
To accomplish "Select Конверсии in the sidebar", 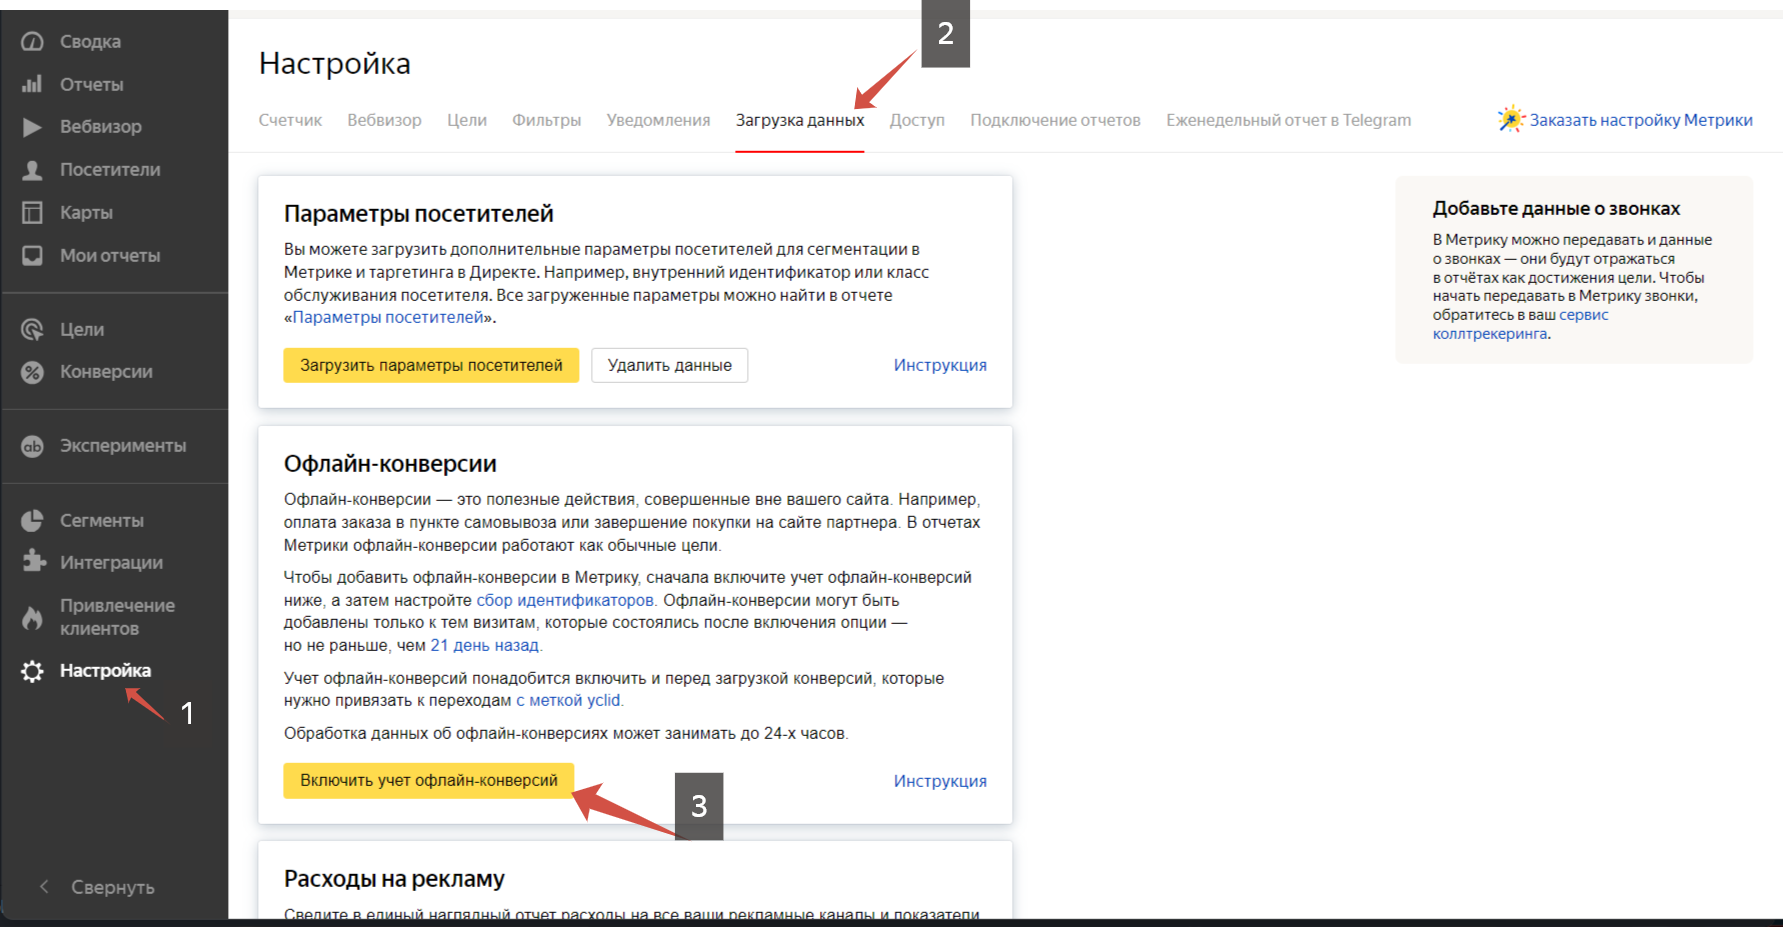I will click(106, 372).
